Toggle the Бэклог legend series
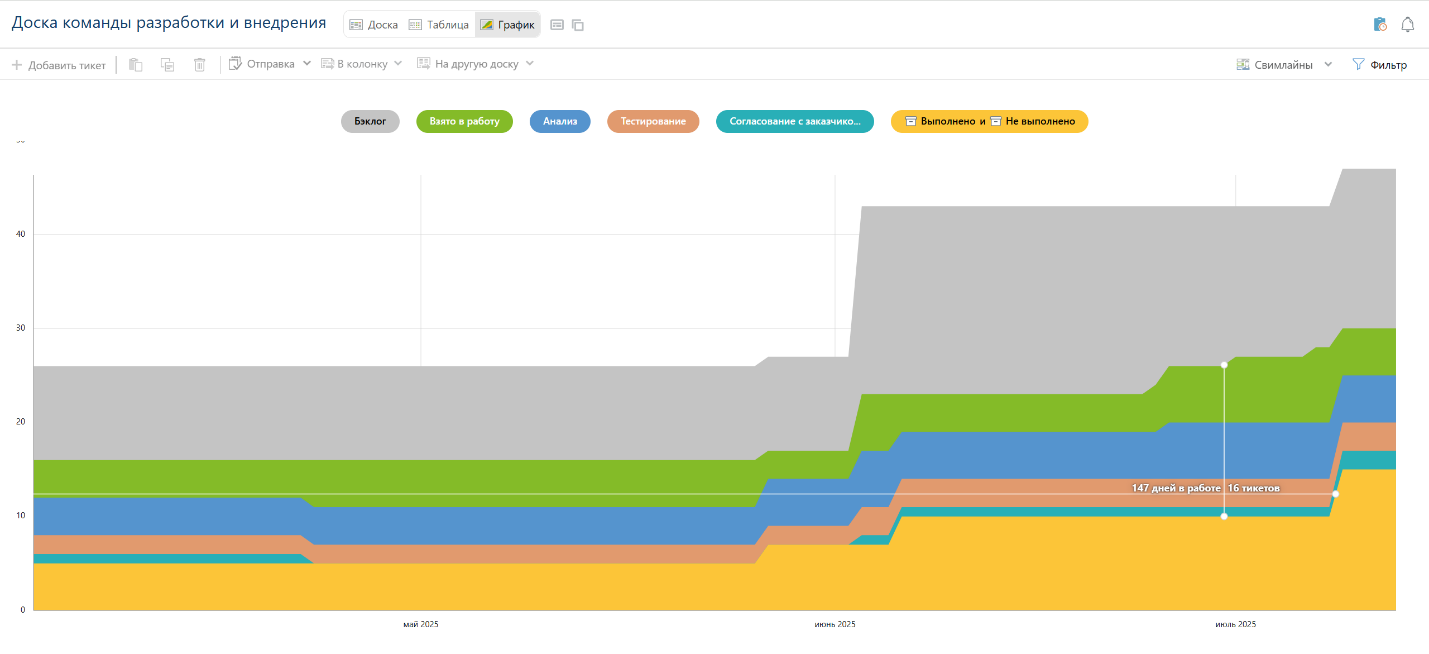Screen dimensions: 1429x654 coord(370,121)
